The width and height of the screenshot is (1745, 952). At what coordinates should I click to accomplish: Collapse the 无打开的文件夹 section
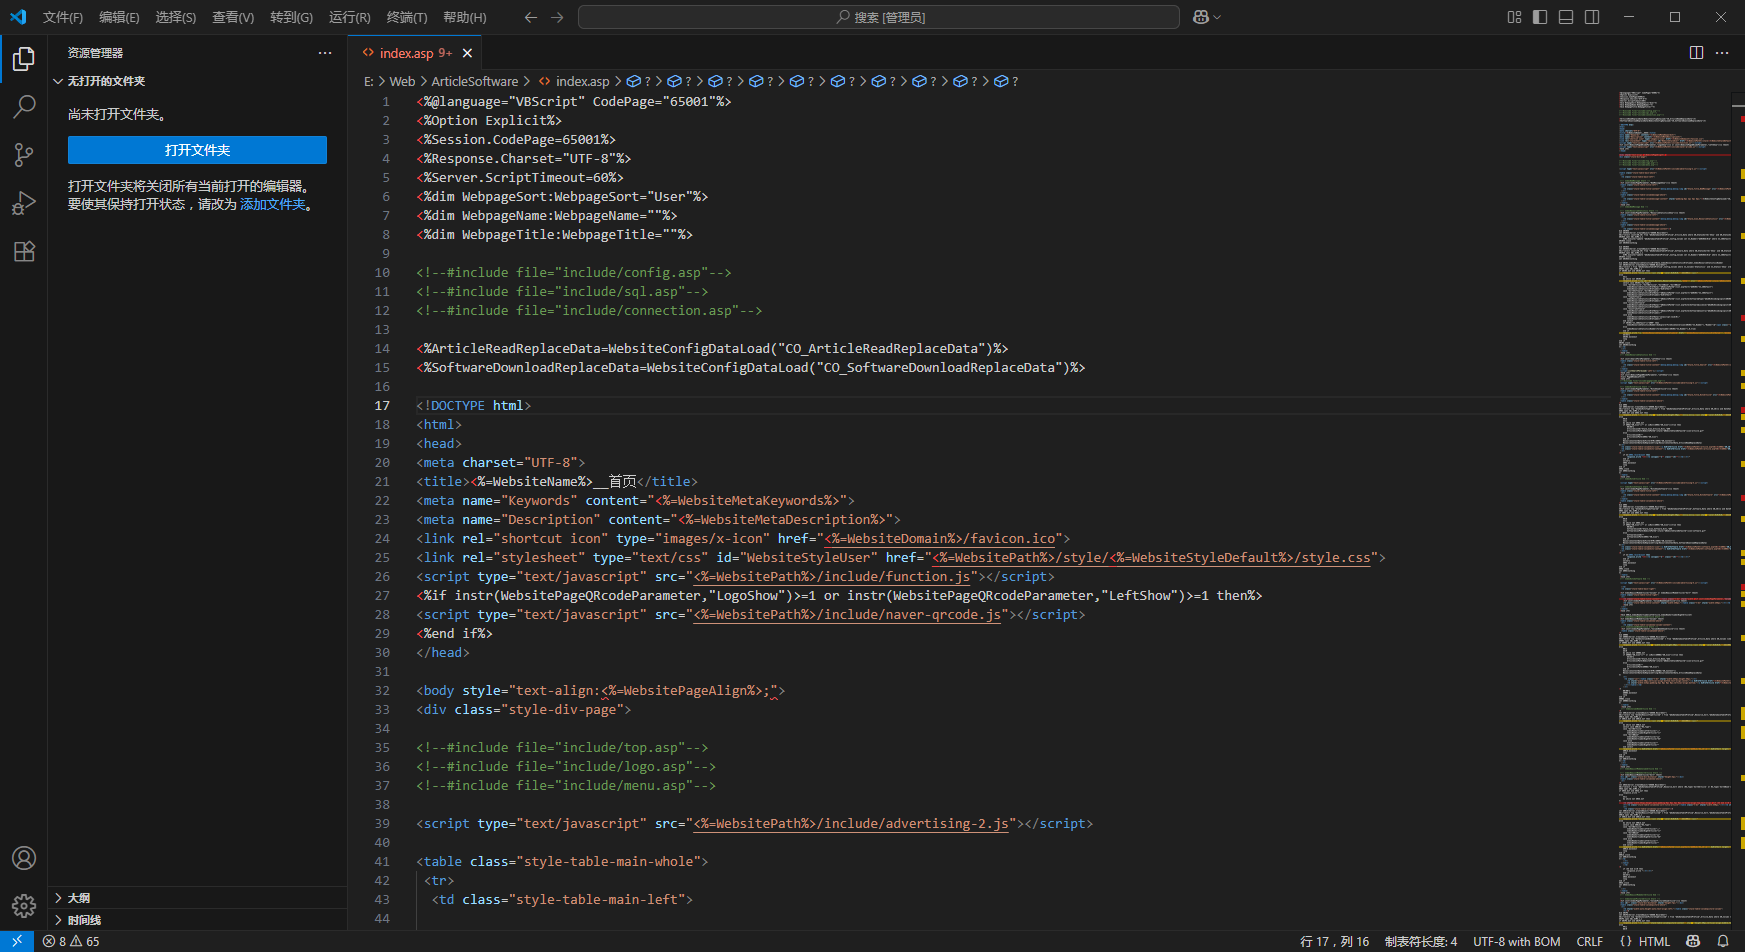[x=106, y=81]
